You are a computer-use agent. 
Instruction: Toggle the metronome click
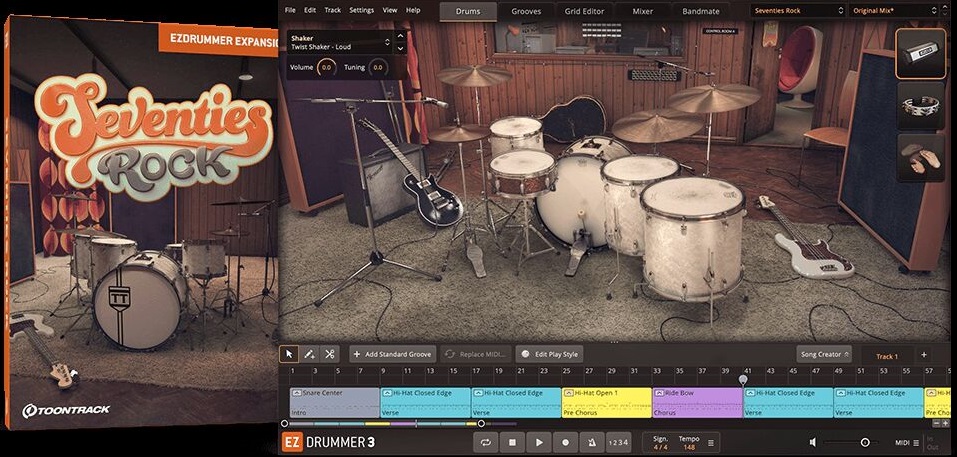pos(592,442)
